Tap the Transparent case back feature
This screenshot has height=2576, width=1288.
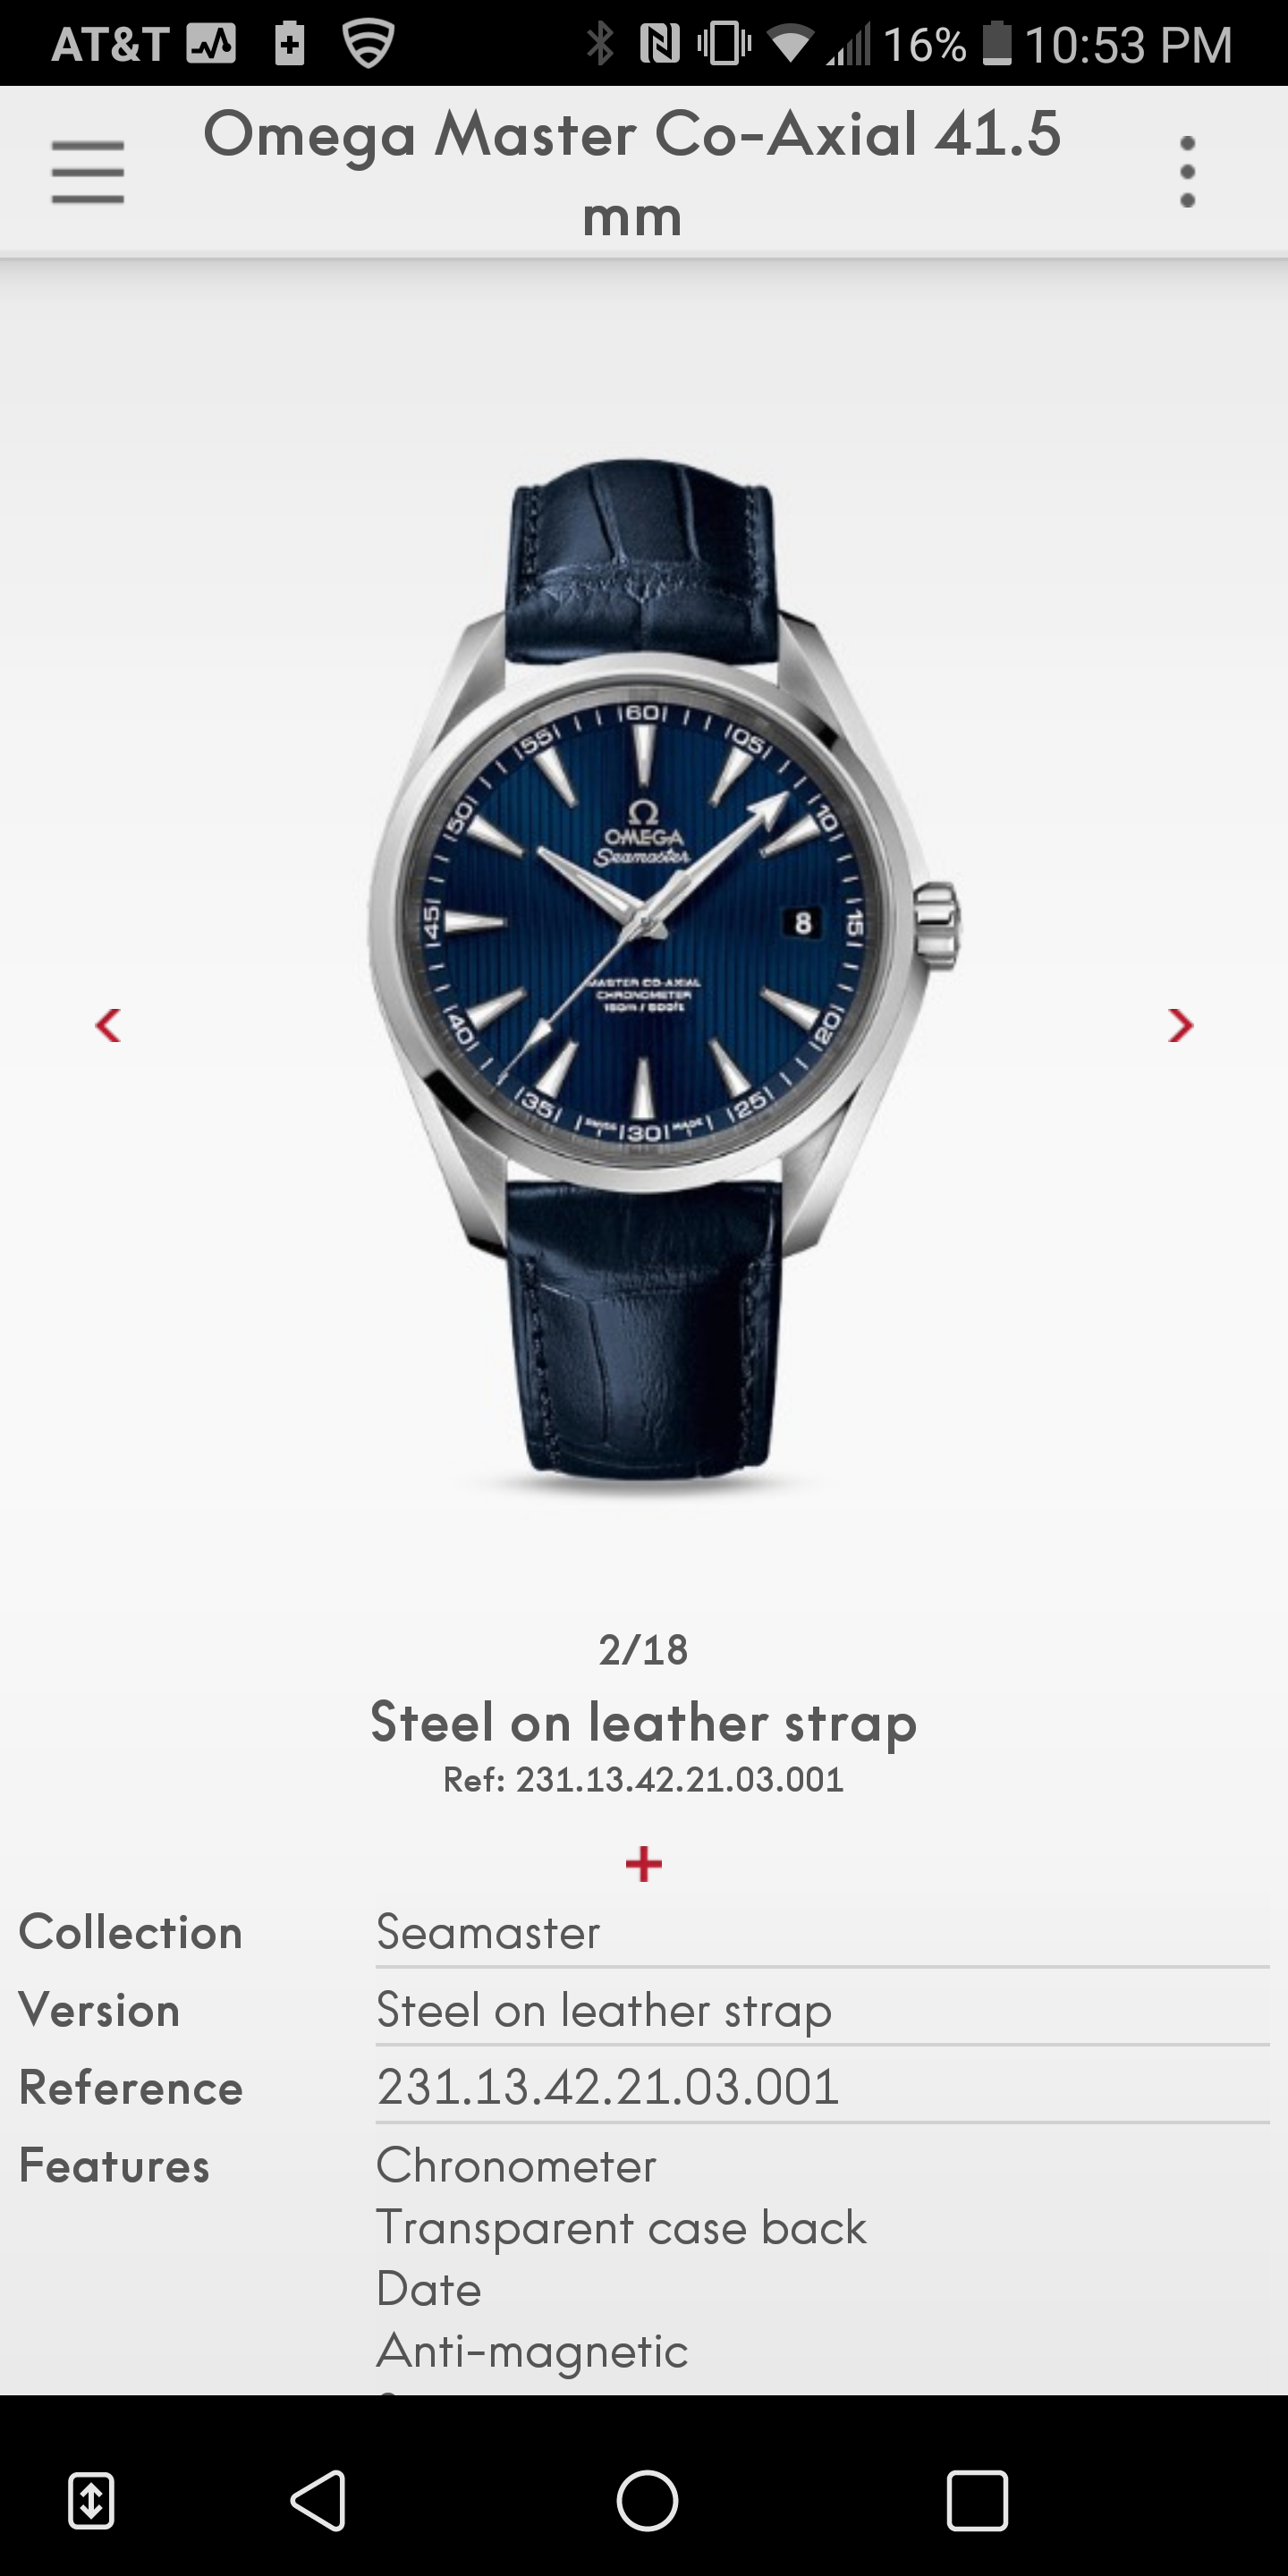[x=621, y=2228]
